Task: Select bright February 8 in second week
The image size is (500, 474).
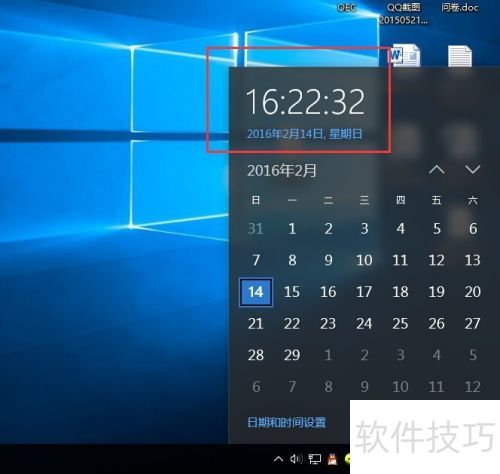Action: 292,260
